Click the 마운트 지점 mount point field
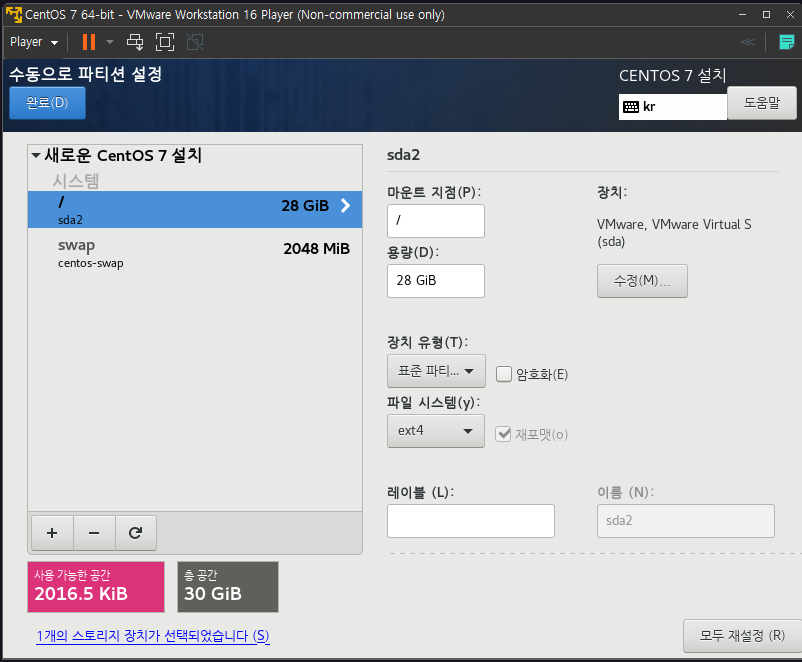Viewport: 802px width, 662px height. 436,221
